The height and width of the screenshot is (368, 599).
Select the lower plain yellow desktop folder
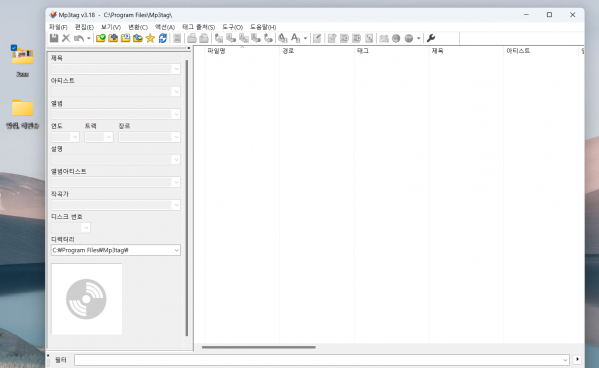point(23,108)
